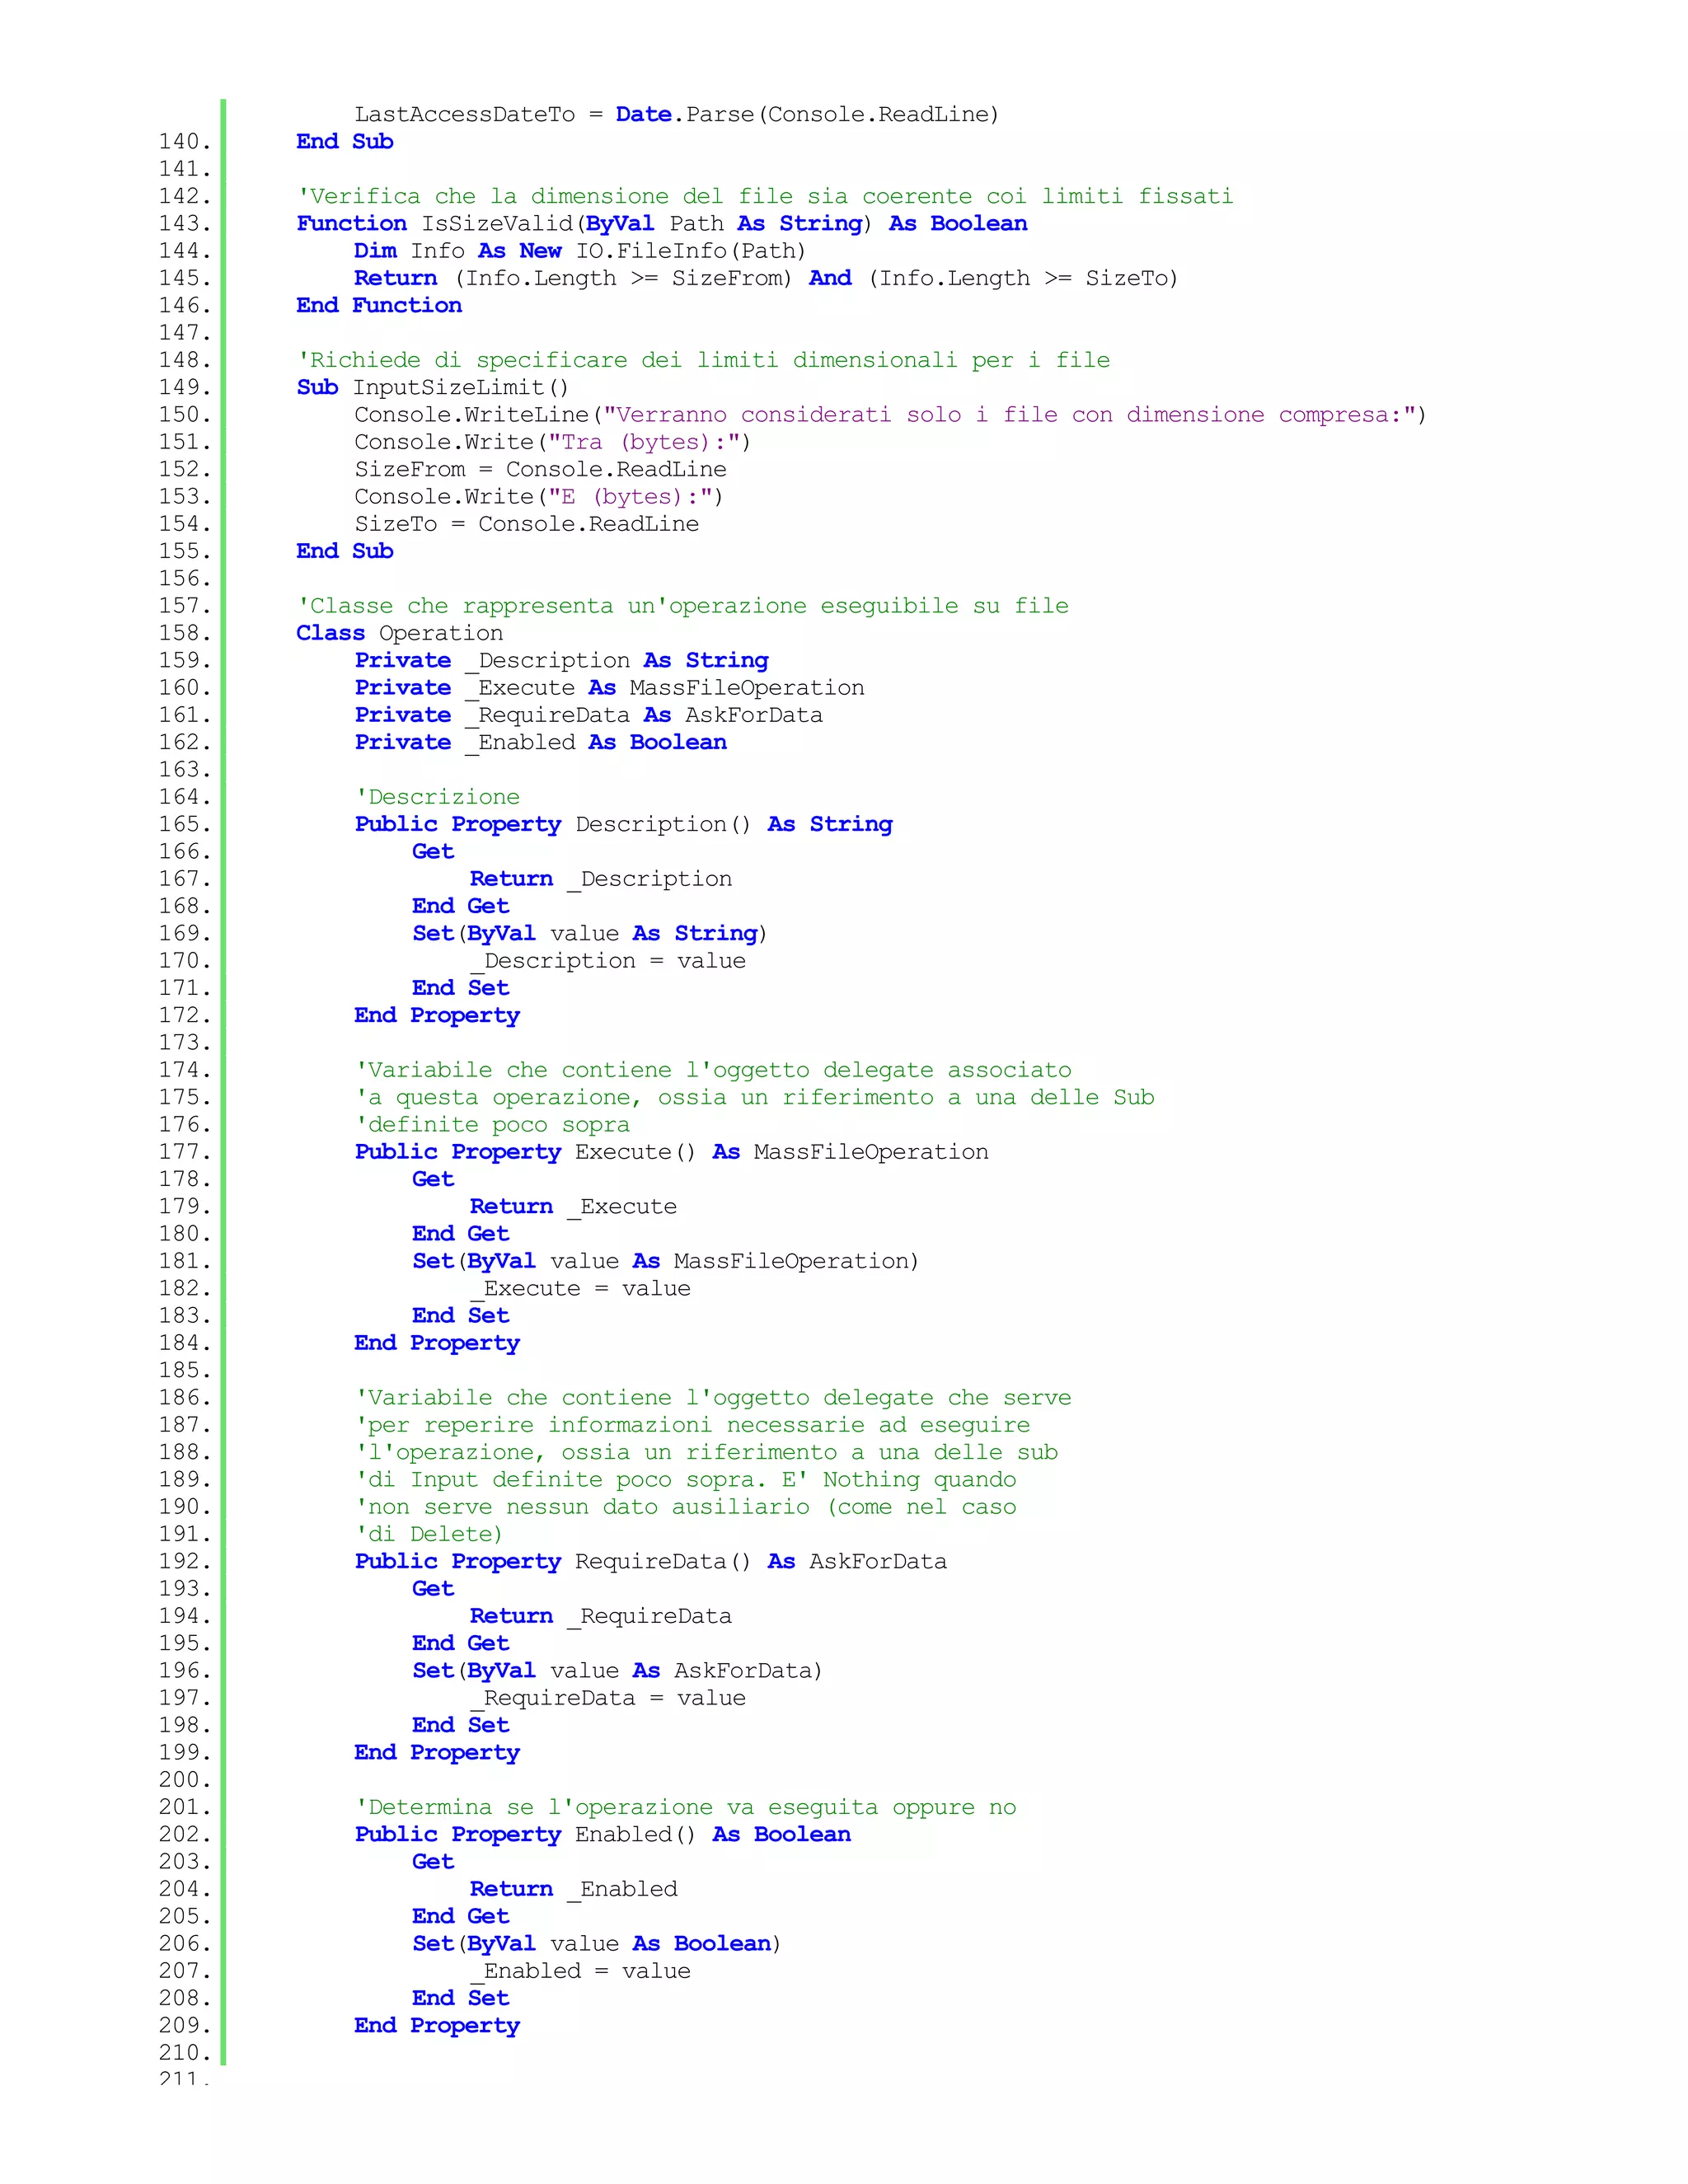Click 'Return _Enabled' line
The image size is (1688, 2184).
click(574, 1889)
